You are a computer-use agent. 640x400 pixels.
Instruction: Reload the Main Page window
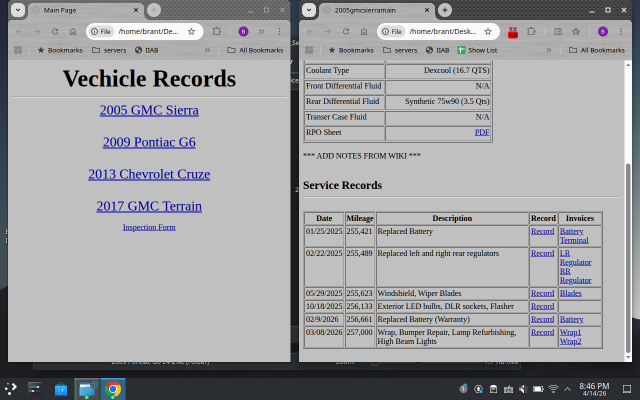pos(55,31)
